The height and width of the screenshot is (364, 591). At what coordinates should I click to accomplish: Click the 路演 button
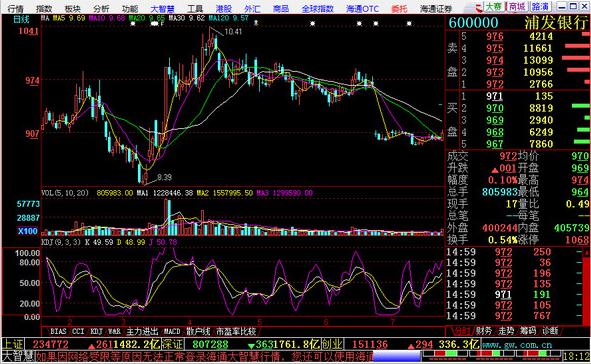coord(540,7)
